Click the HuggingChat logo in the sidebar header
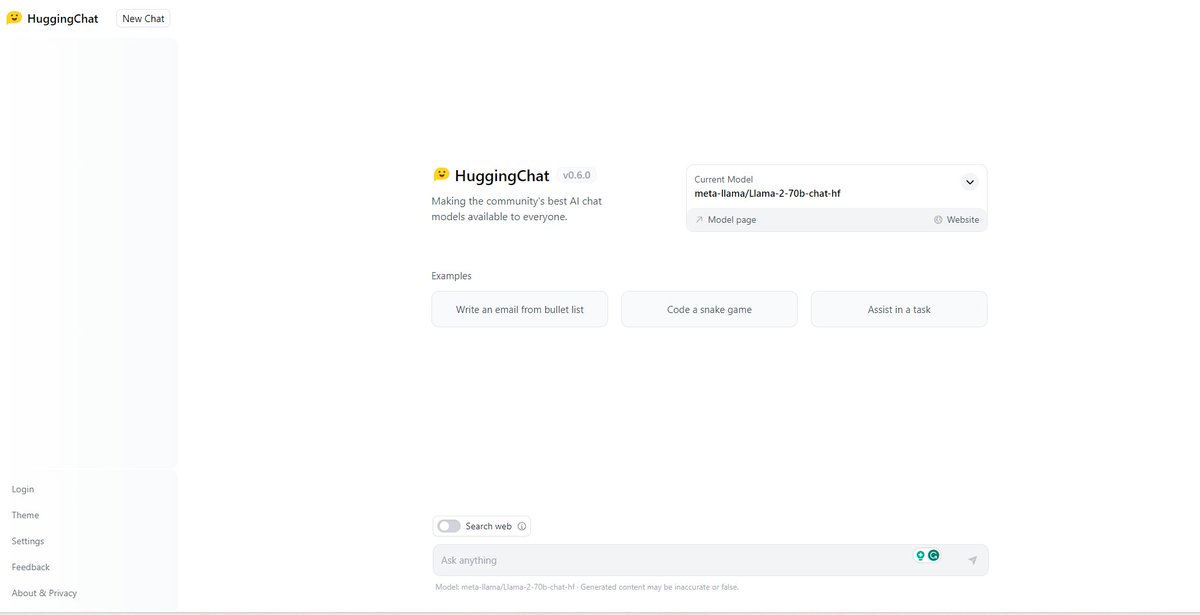1200x615 pixels. coord(52,18)
